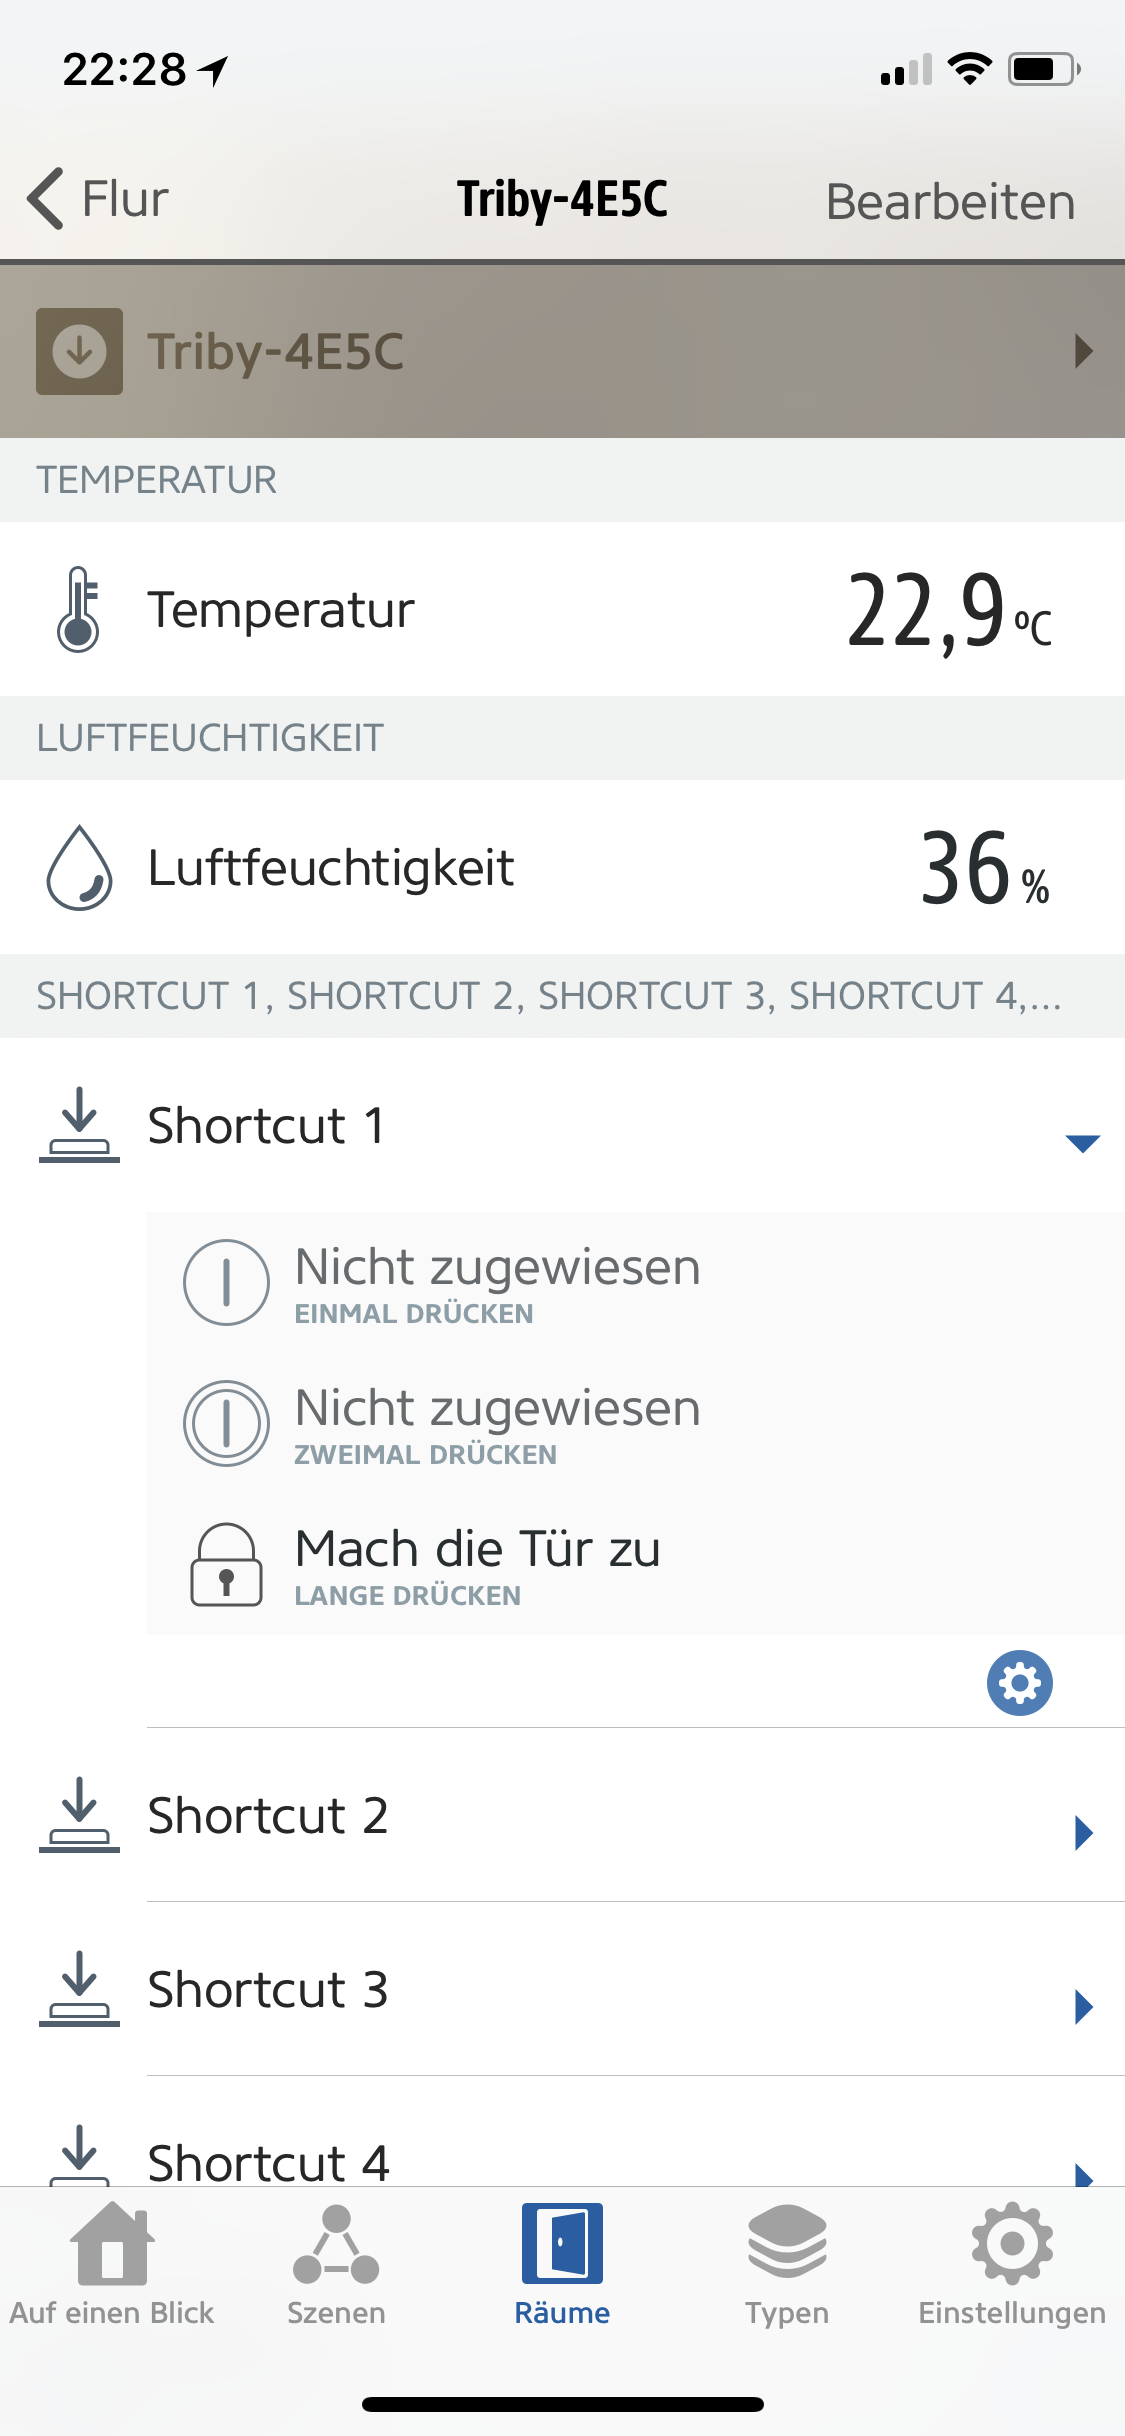The image size is (1125, 2436).
Task: Tap the double-press icon for Zweimal Drücken
Action: pyautogui.click(x=226, y=1423)
